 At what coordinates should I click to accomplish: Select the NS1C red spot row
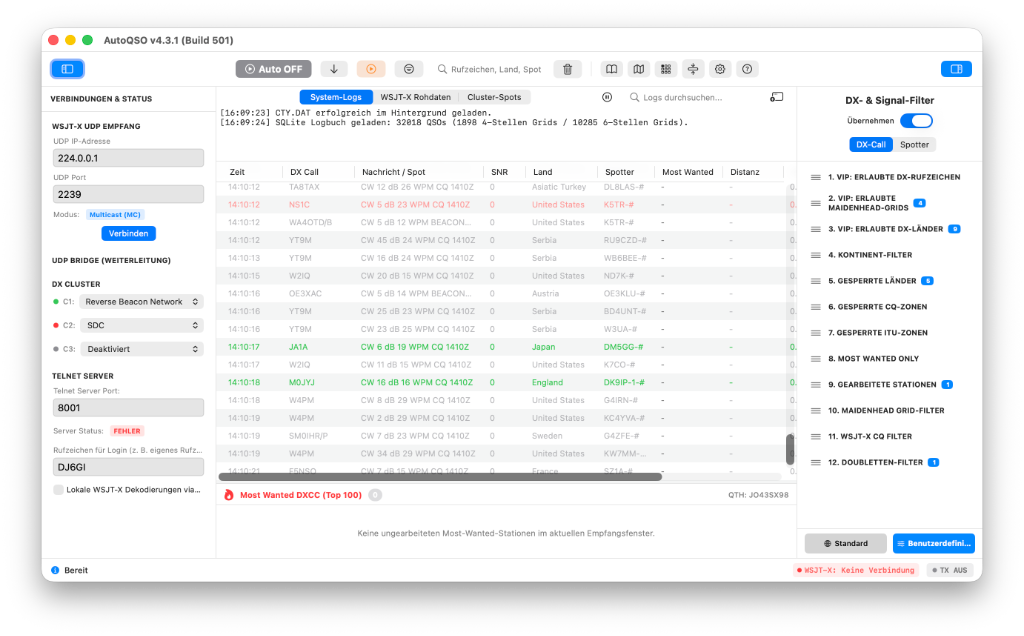pyautogui.click(x=505, y=204)
